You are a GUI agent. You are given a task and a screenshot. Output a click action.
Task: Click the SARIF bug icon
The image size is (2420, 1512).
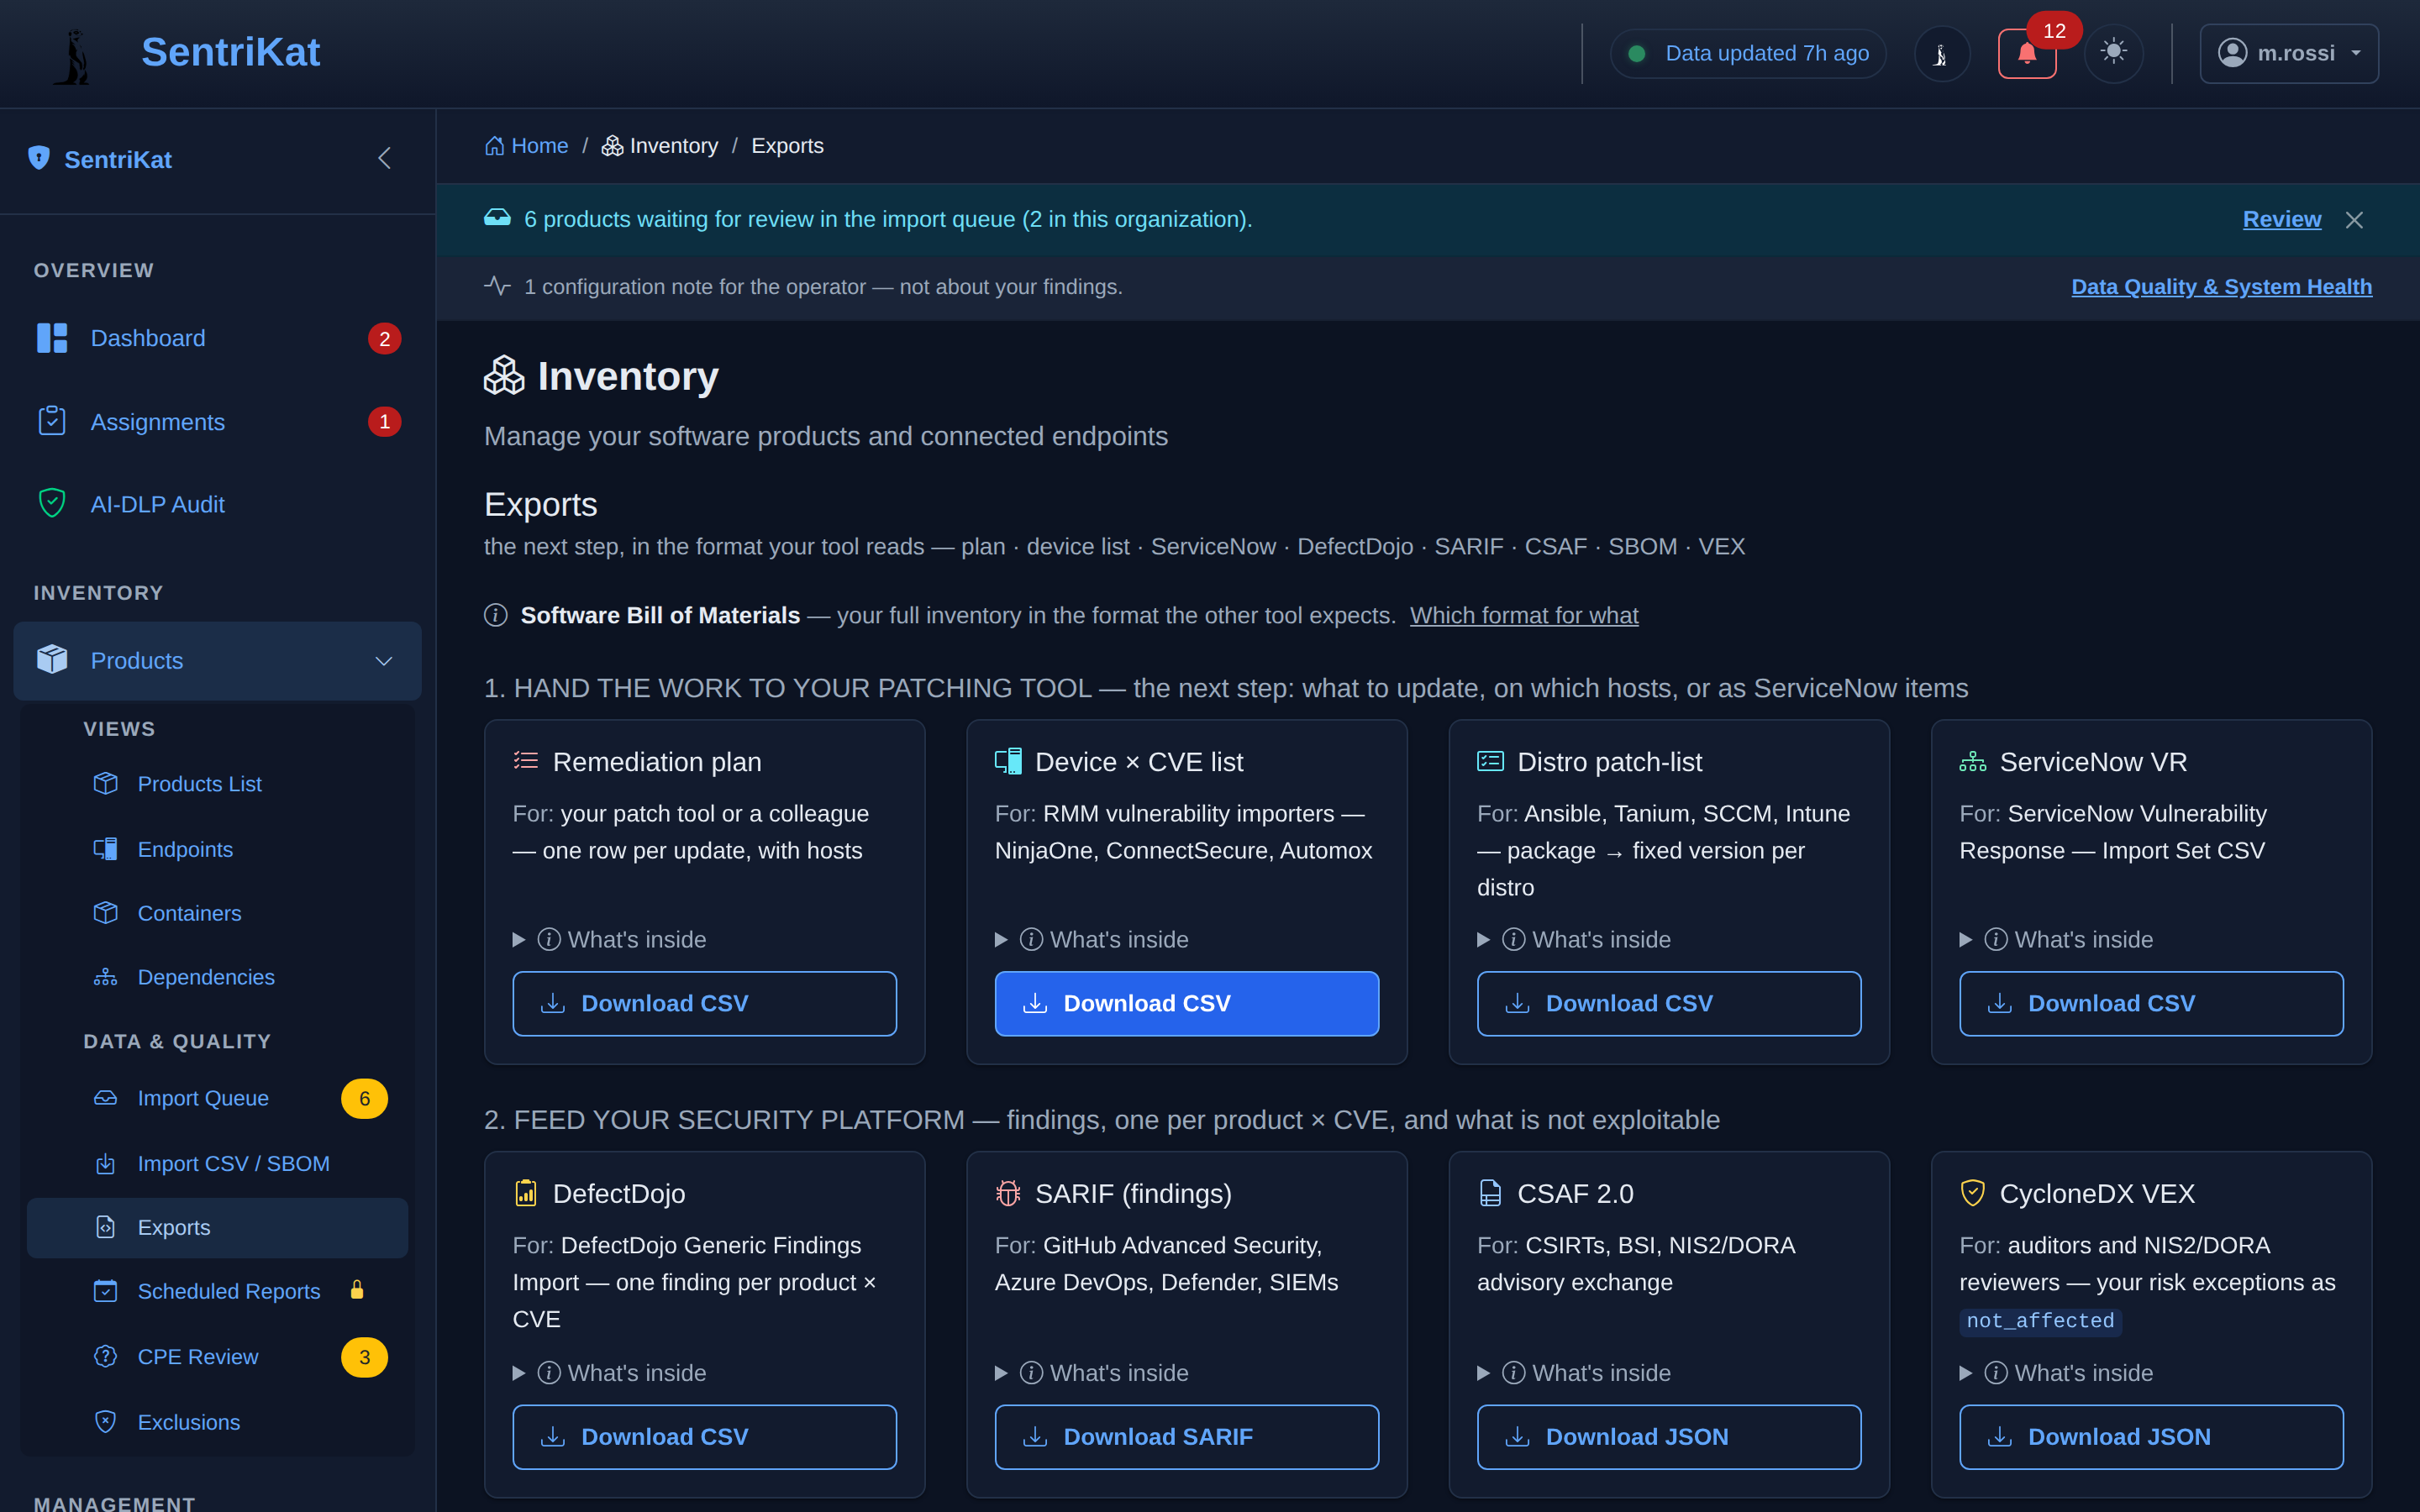1008,1193
